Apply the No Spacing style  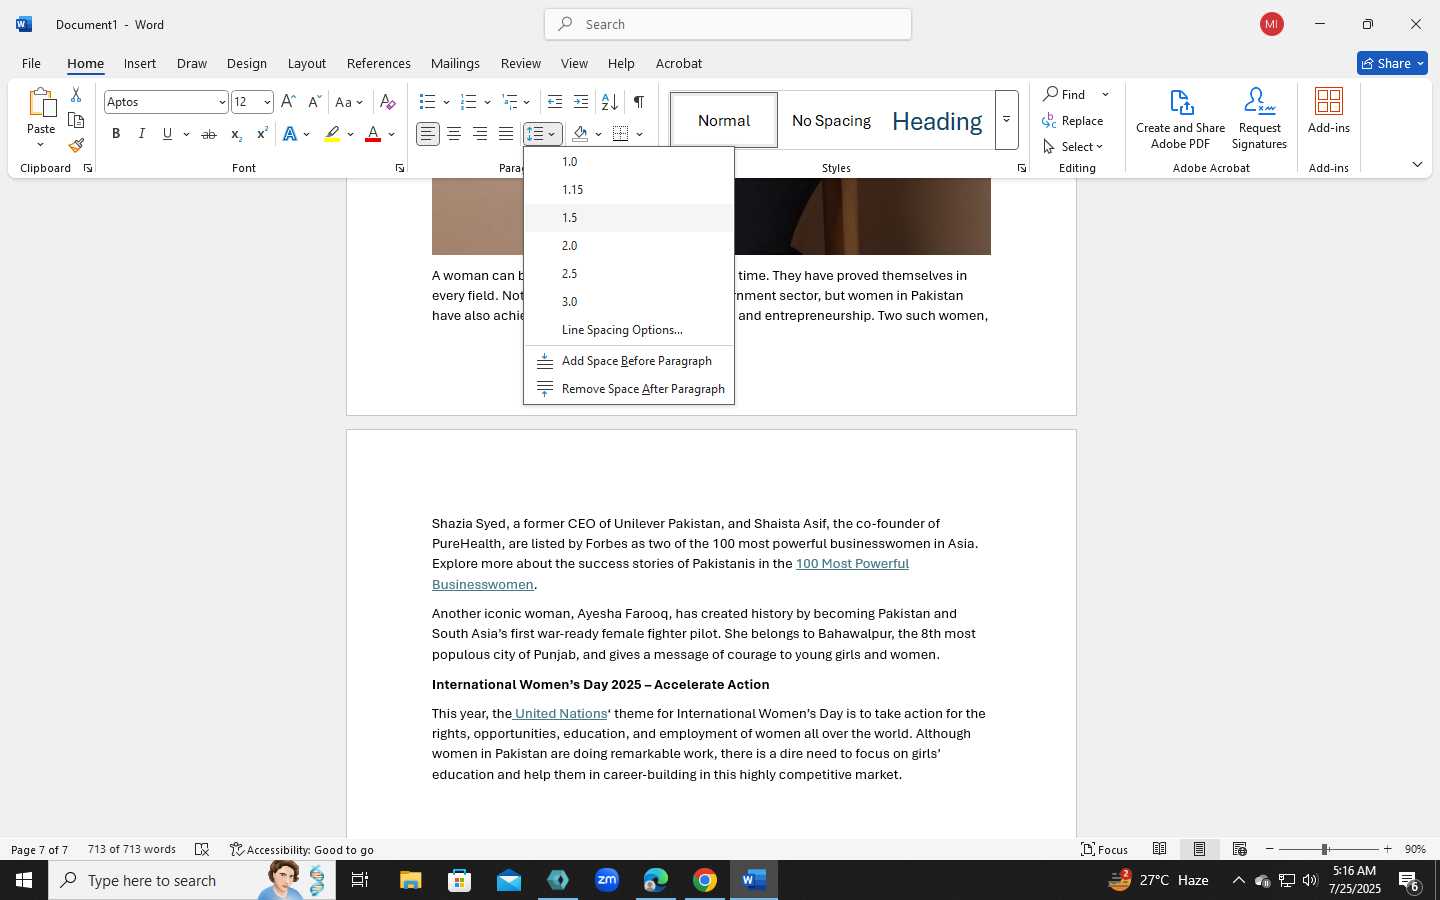[831, 120]
